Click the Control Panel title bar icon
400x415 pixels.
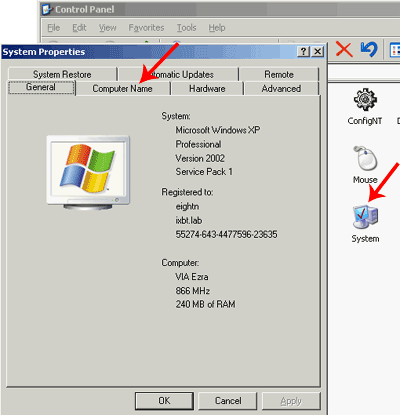coord(47,9)
